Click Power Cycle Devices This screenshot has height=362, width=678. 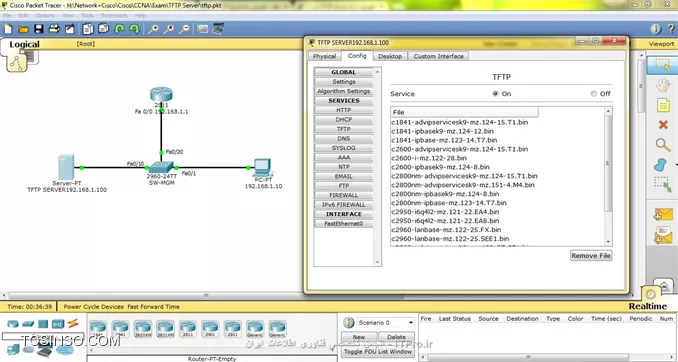point(93,307)
